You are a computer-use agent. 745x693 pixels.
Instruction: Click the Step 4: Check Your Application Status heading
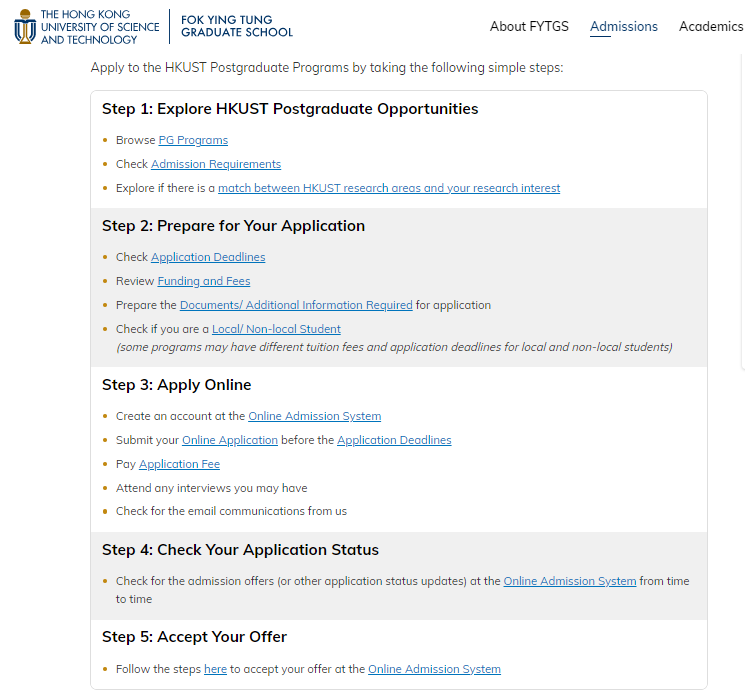[240, 550]
